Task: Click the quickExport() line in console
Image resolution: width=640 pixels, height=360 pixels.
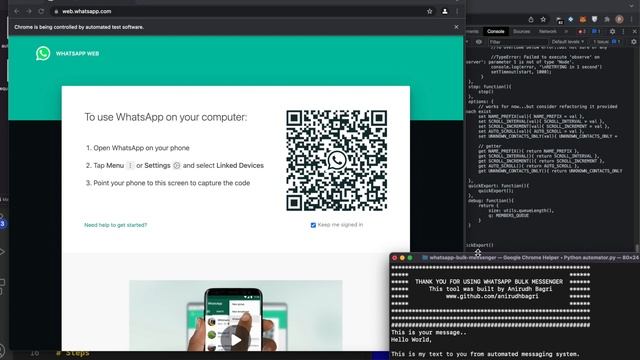Action: 480,245
